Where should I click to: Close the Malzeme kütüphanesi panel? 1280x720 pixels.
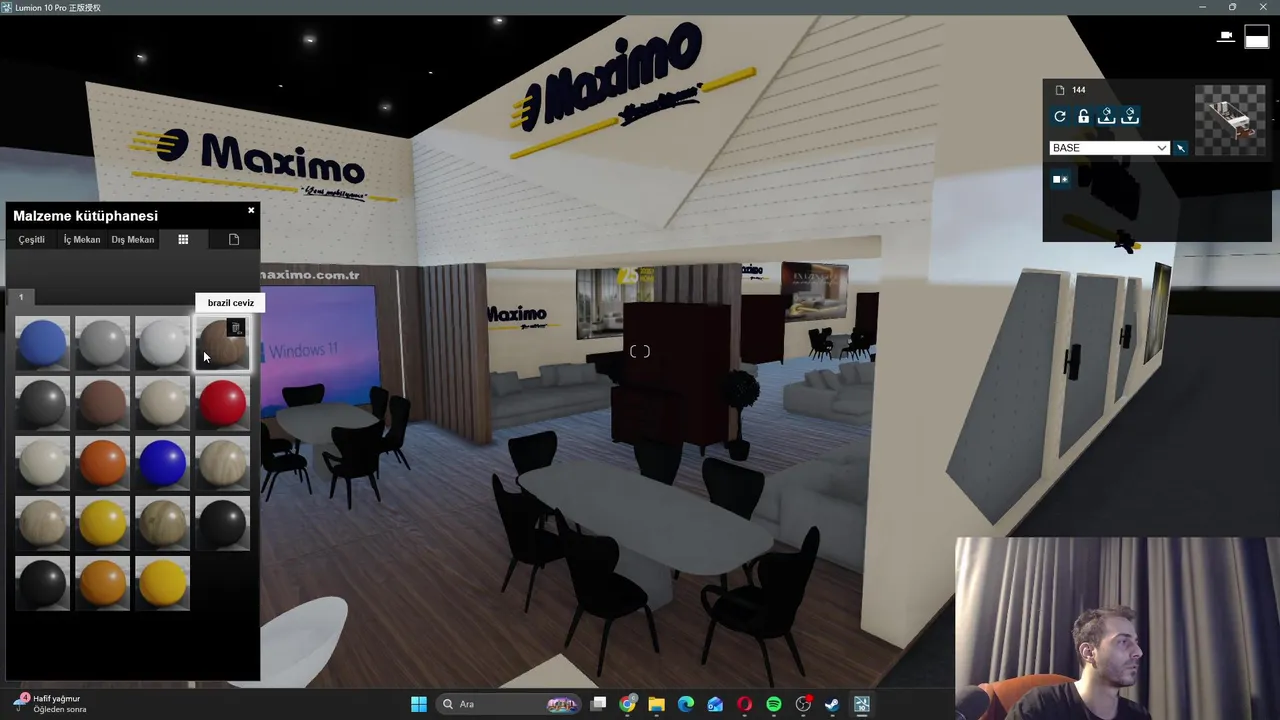coord(251,210)
